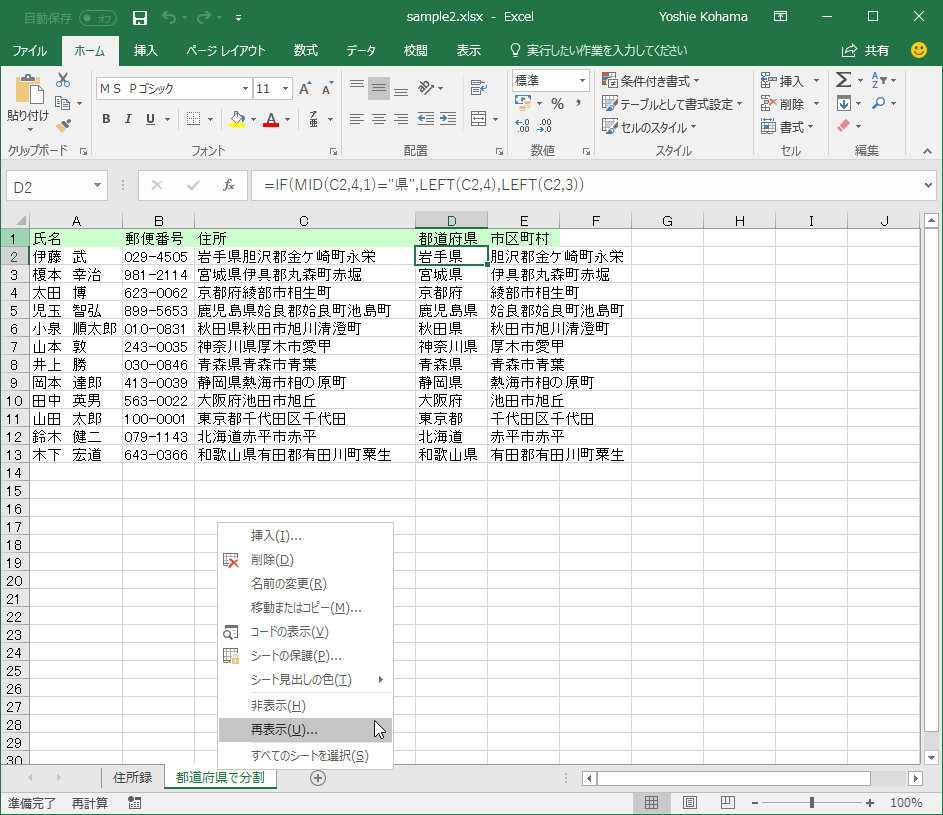Click the wrap text icon

479,88
